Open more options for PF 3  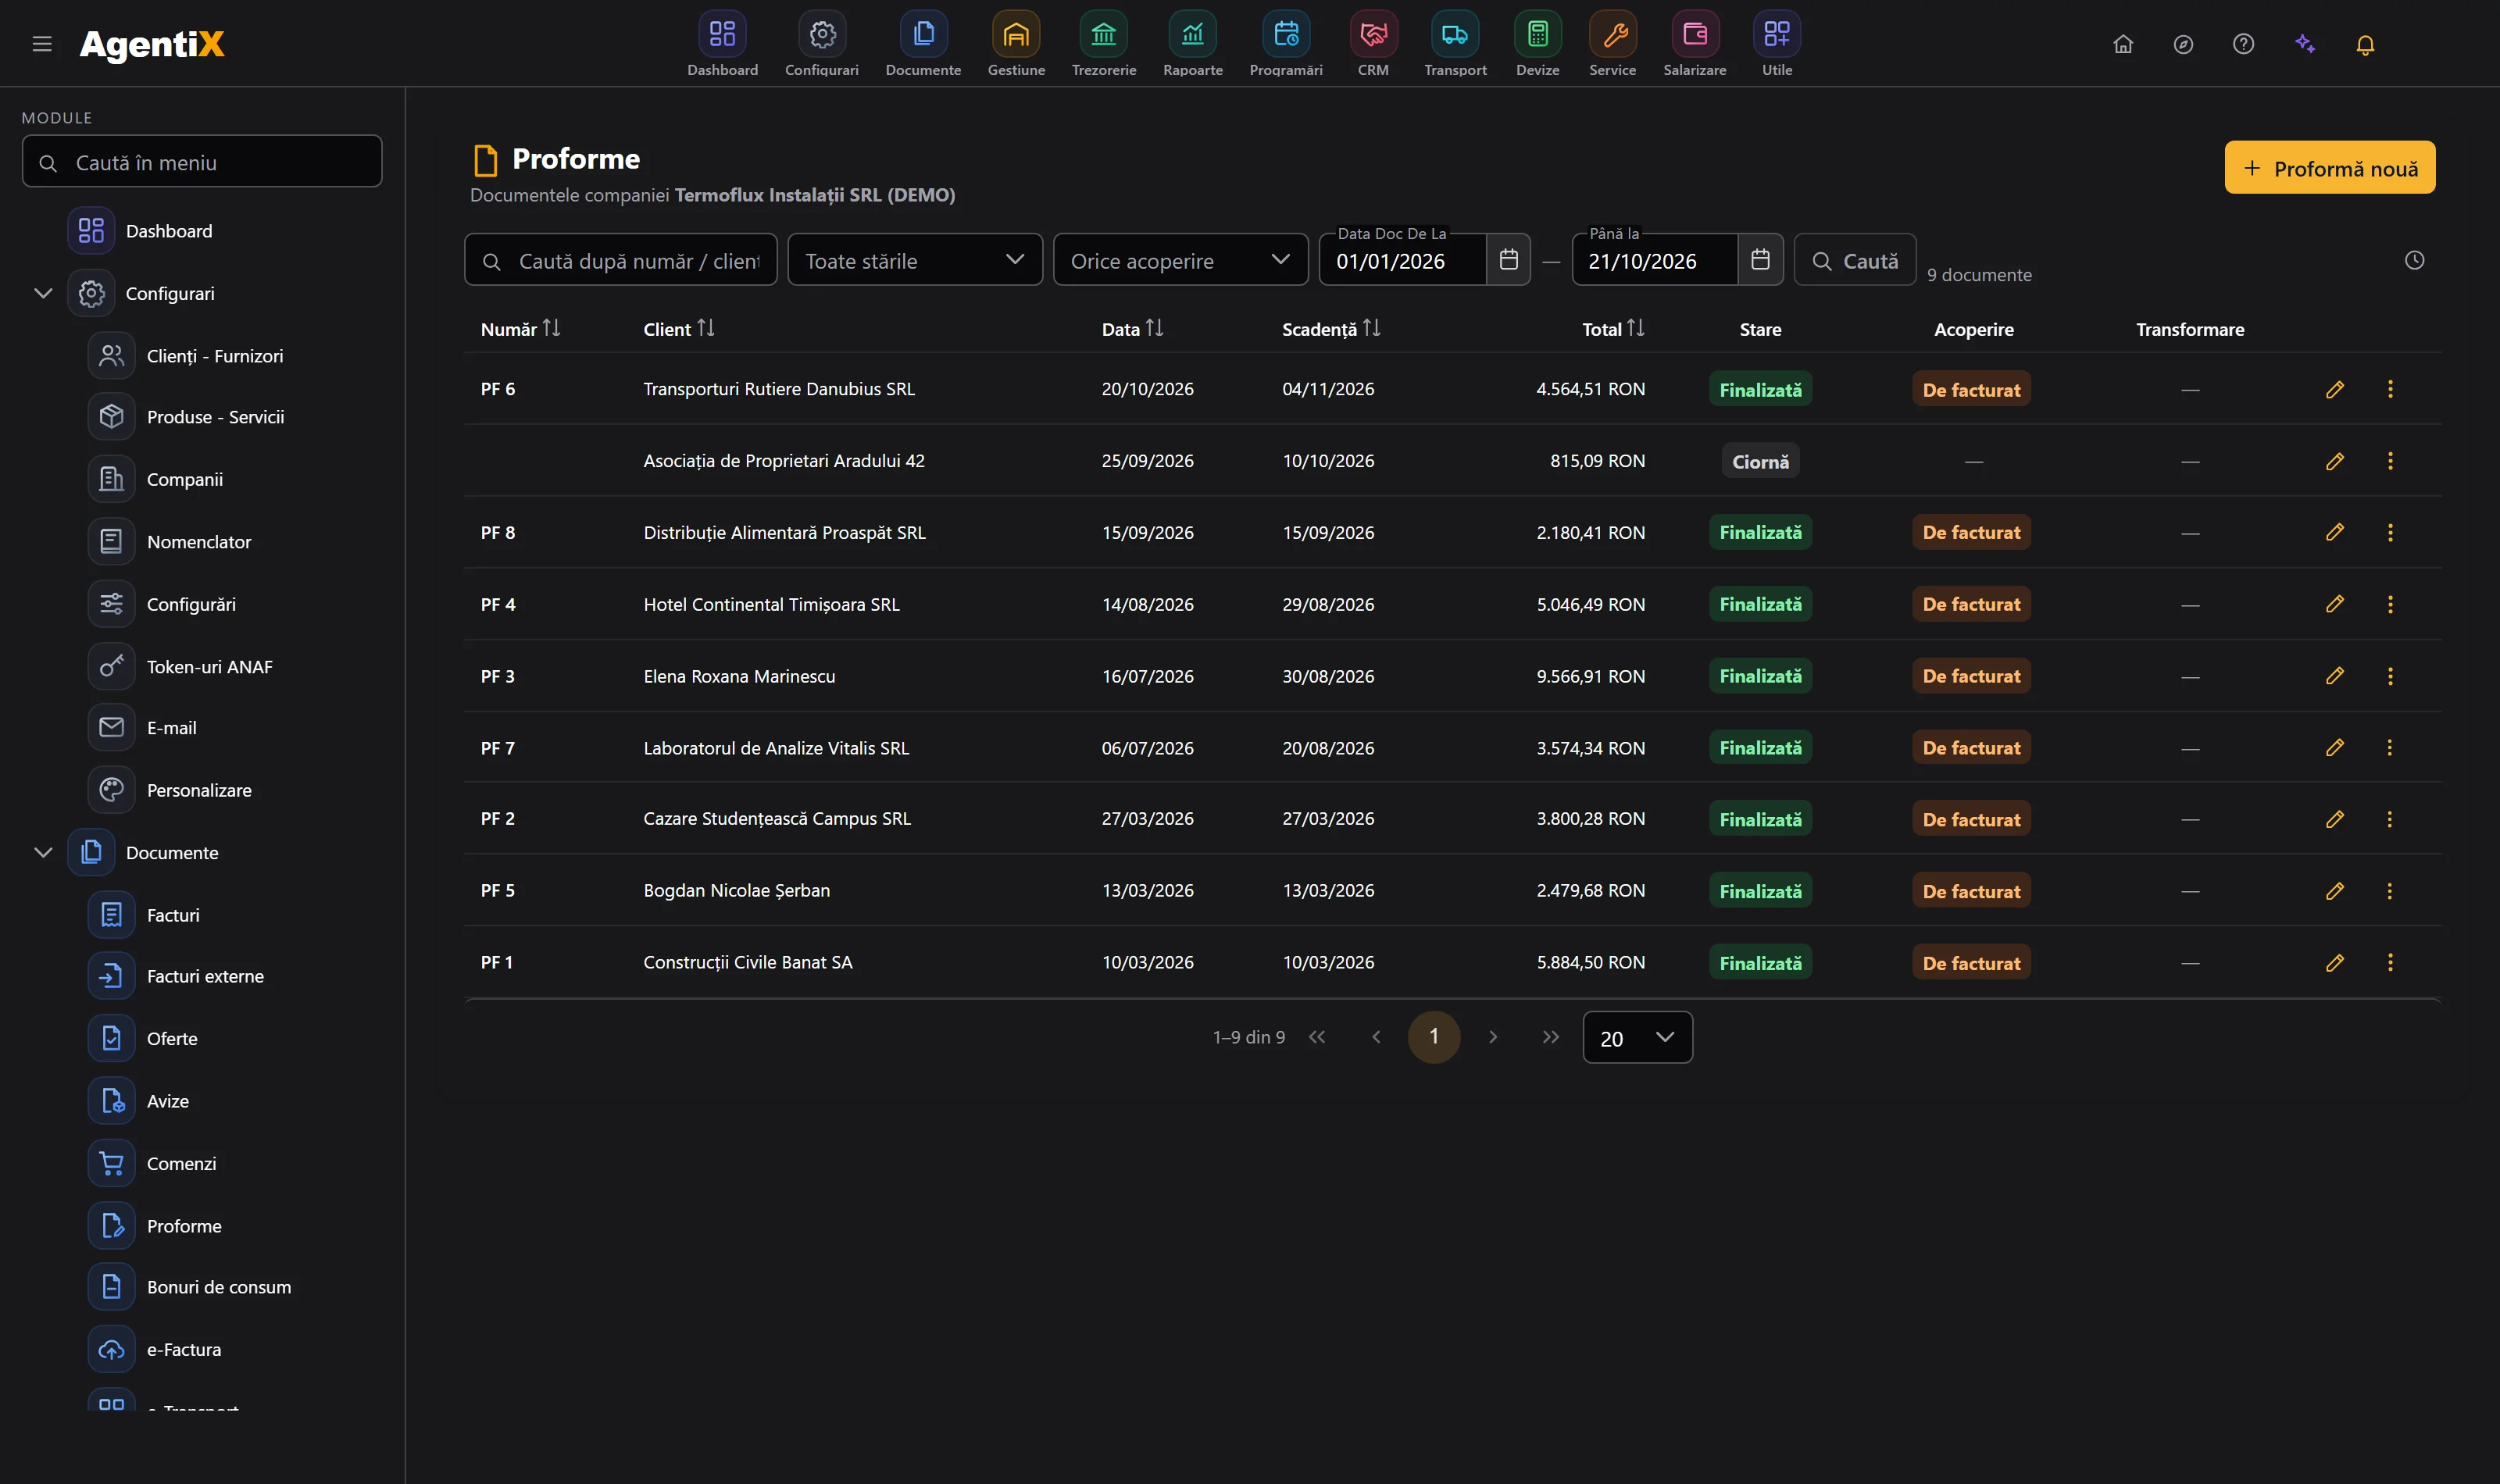coord(2389,677)
